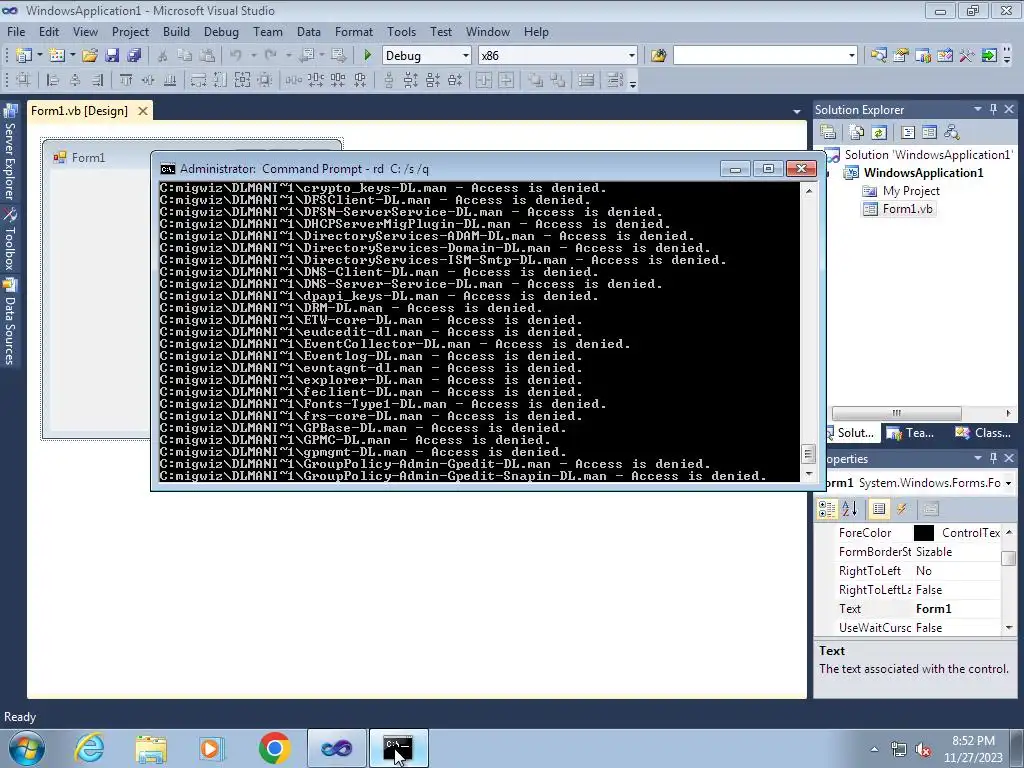
Task: Switch to the Team Explorer tab
Action: coord(911,432)
